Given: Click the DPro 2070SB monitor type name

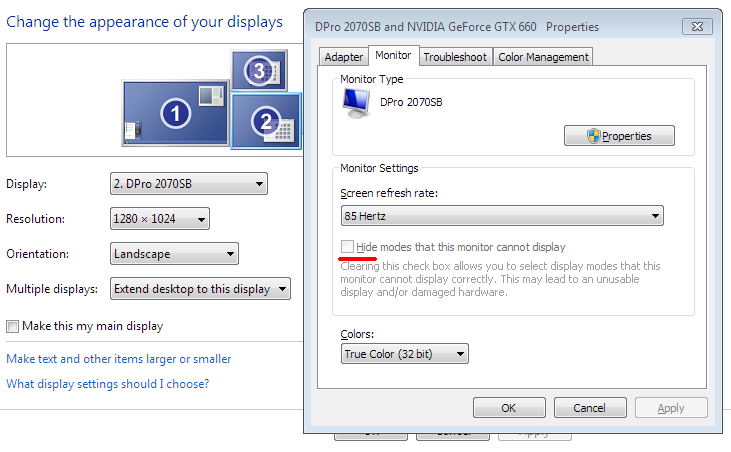Looking at the screenshot, I should click(411, 102).
